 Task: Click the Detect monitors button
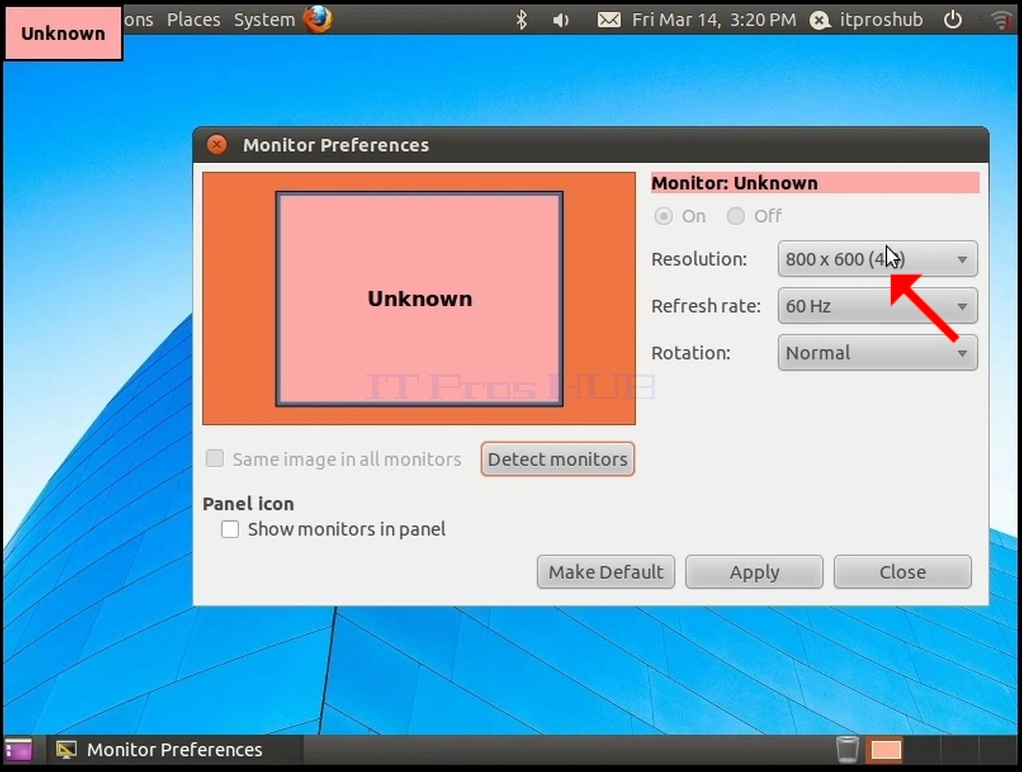pyautogui.click(x=557, y=459)
